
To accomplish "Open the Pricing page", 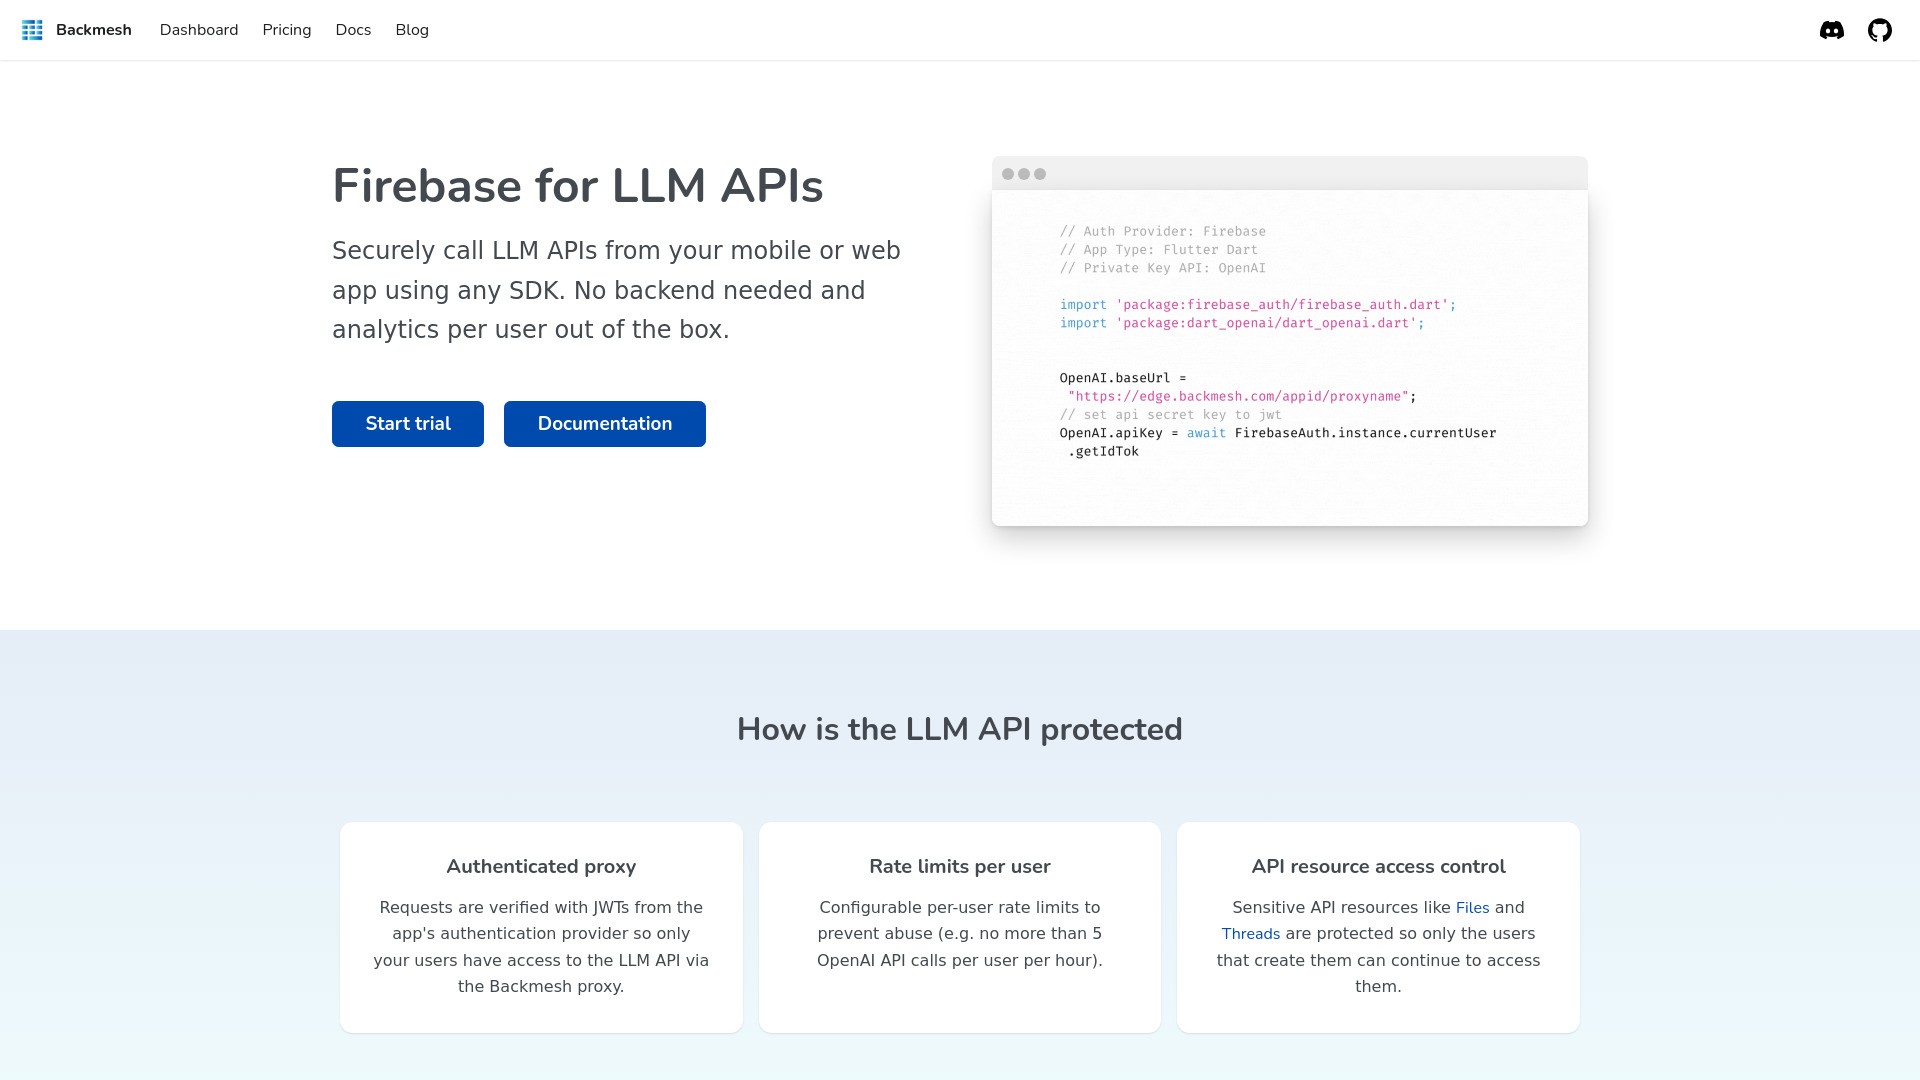I will 287,30.
